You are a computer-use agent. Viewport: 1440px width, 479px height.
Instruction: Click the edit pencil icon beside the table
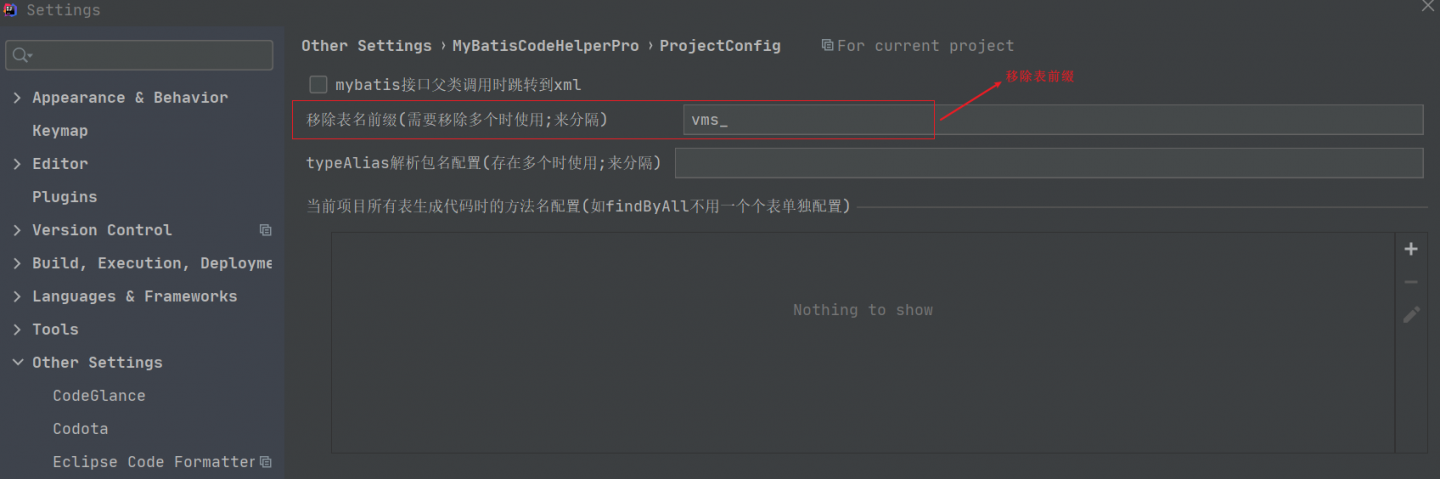1411,315
